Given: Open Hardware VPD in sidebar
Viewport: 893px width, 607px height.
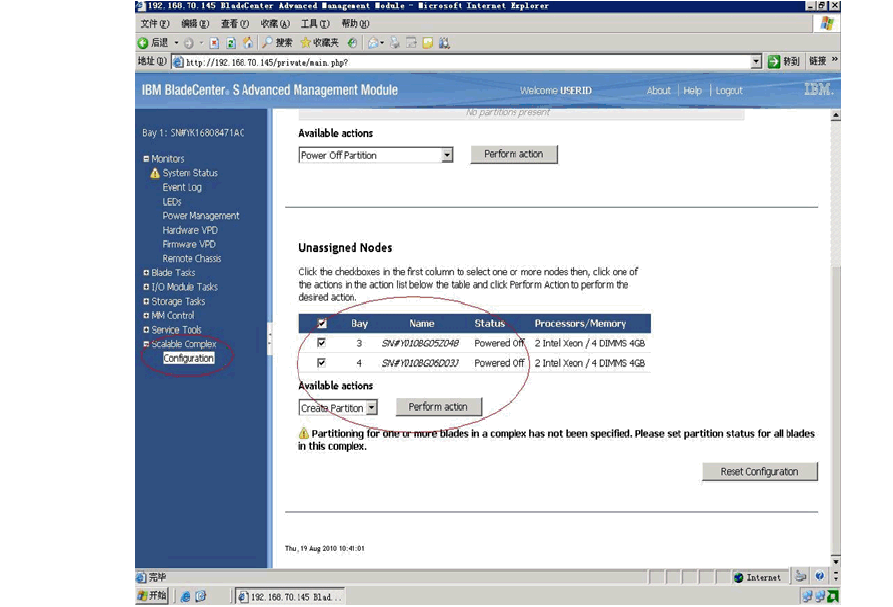Looking at the screenshot, I should point(190,230).
